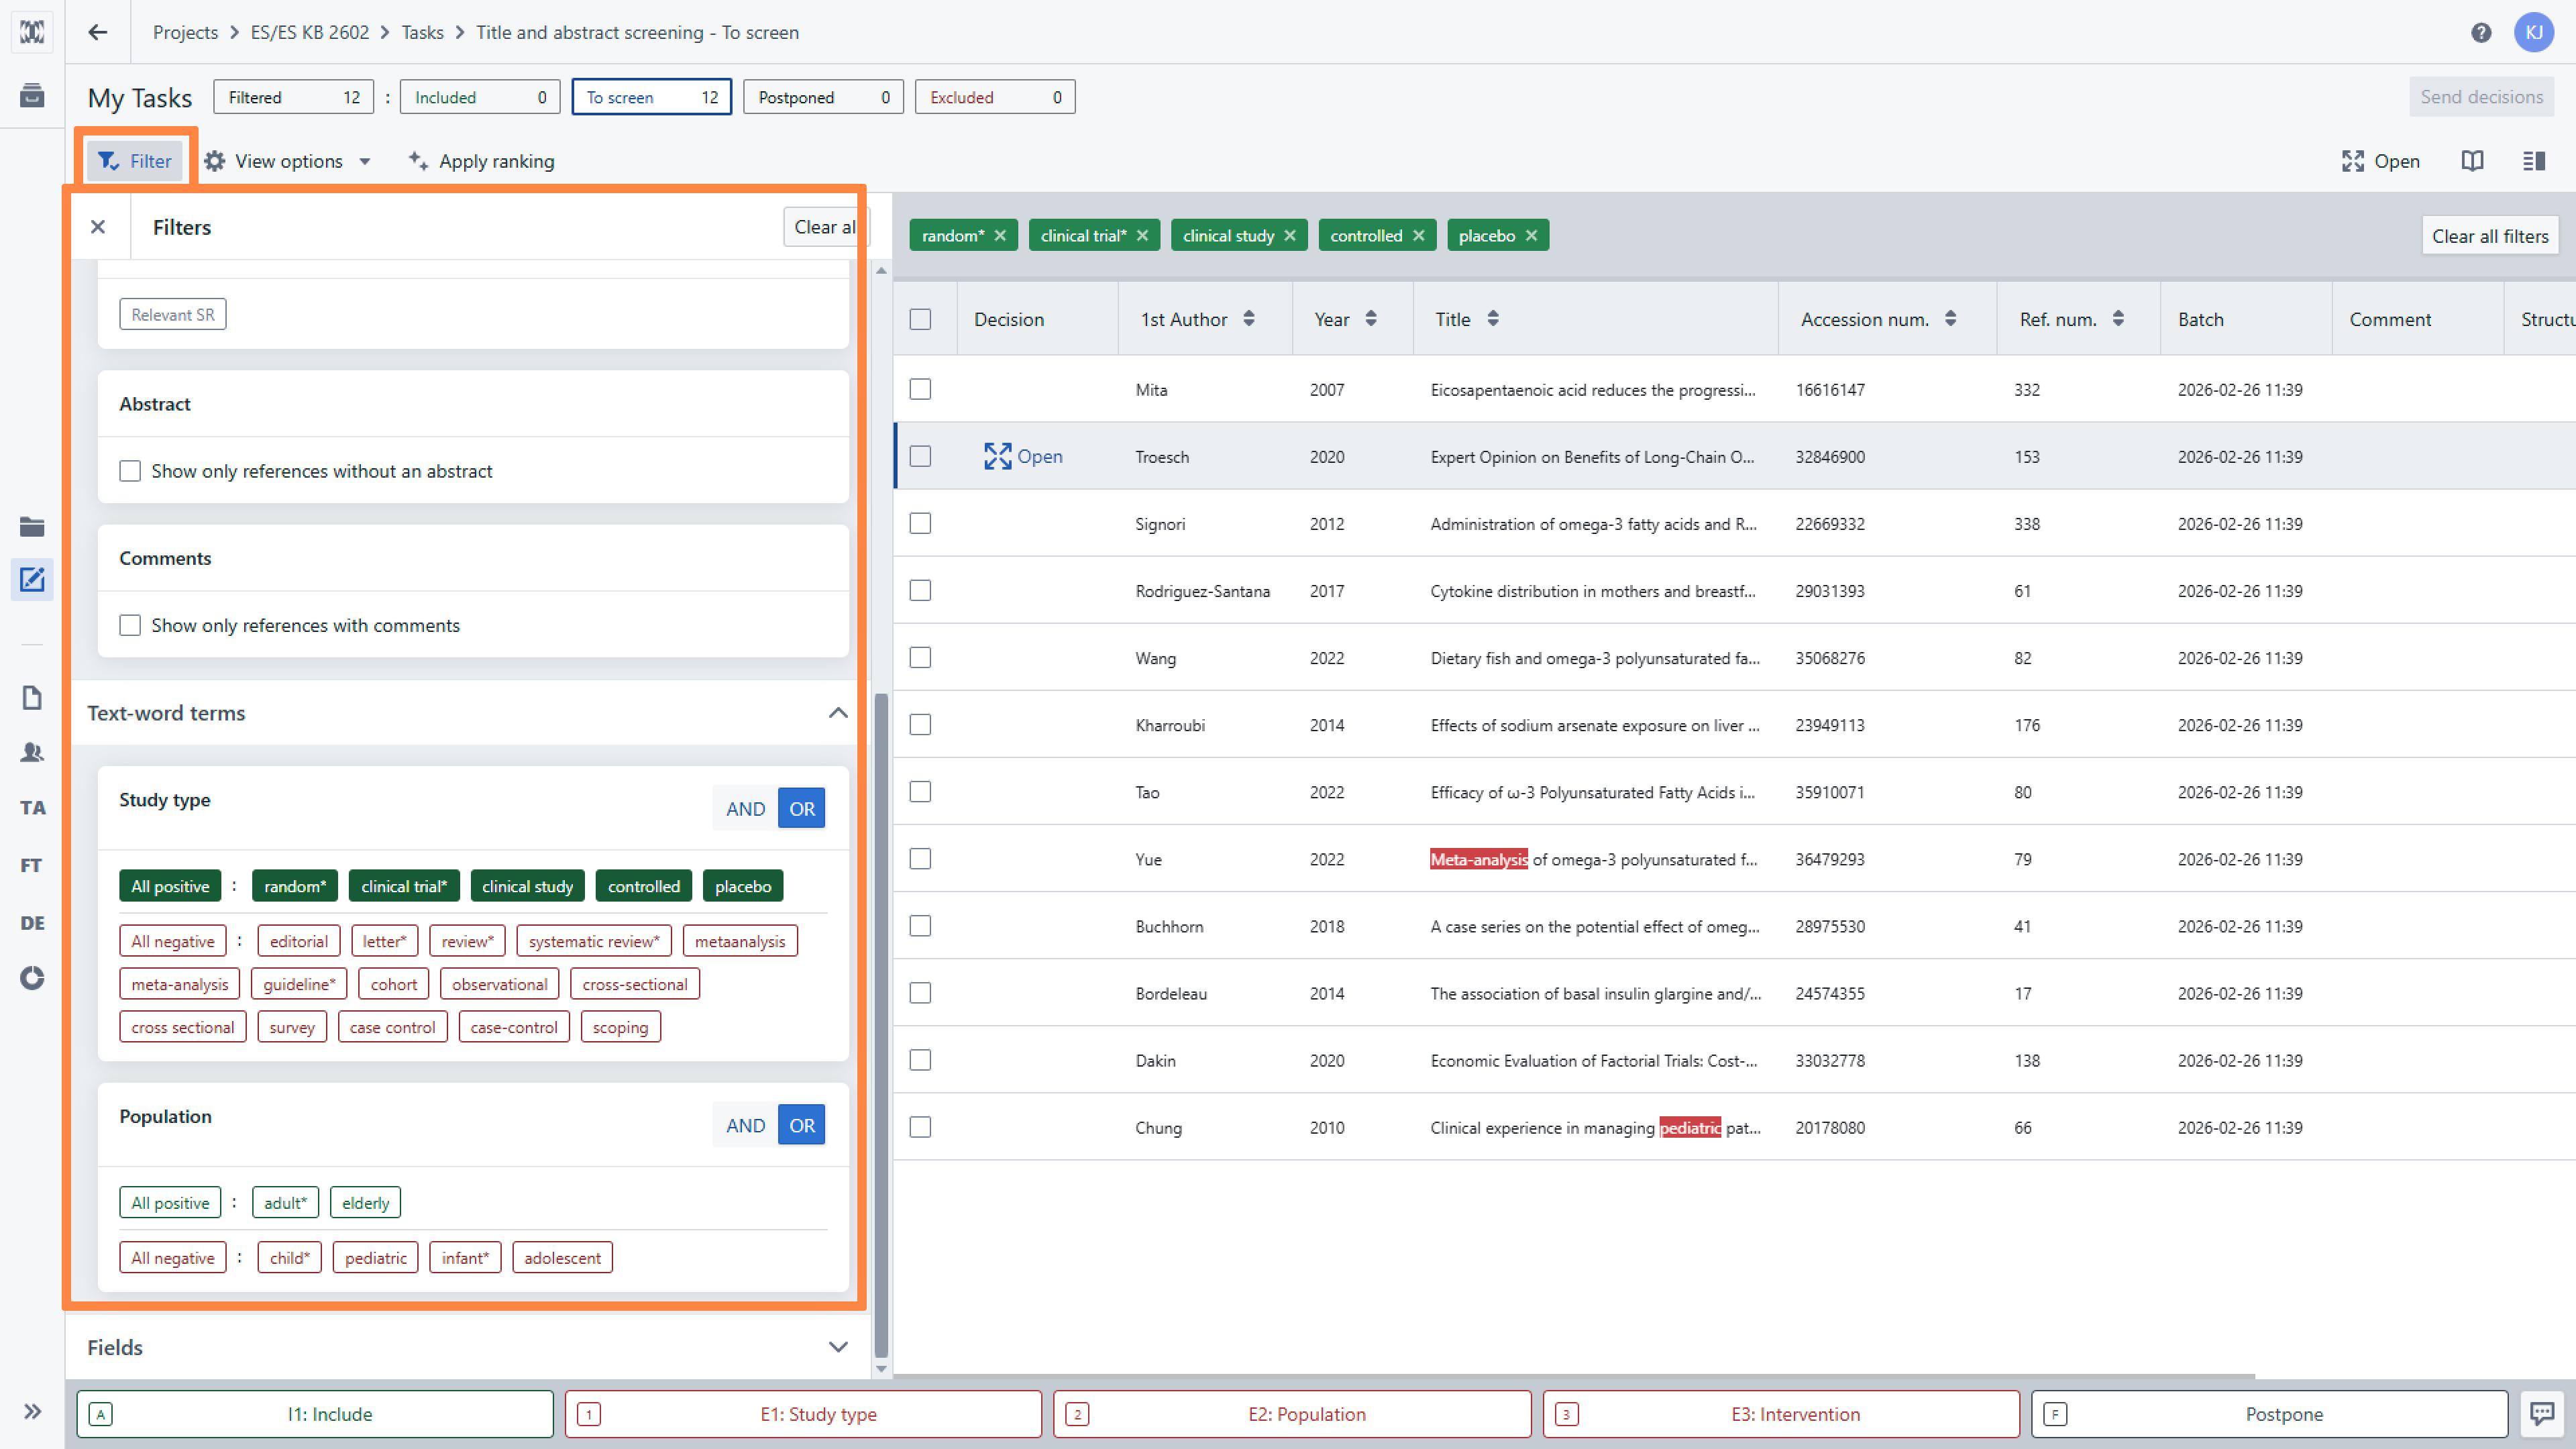The image size is (2576, 1449).
Task: Tick the select-all checkbox in table header
Action: [x=920, y=319]
